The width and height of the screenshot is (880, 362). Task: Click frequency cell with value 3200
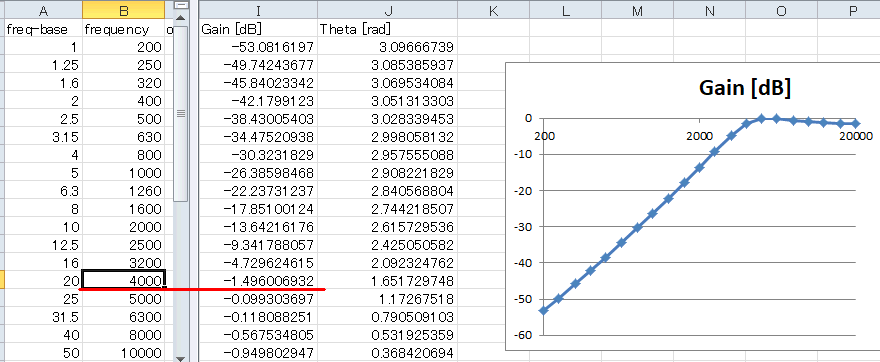click(x=123, y=263)
